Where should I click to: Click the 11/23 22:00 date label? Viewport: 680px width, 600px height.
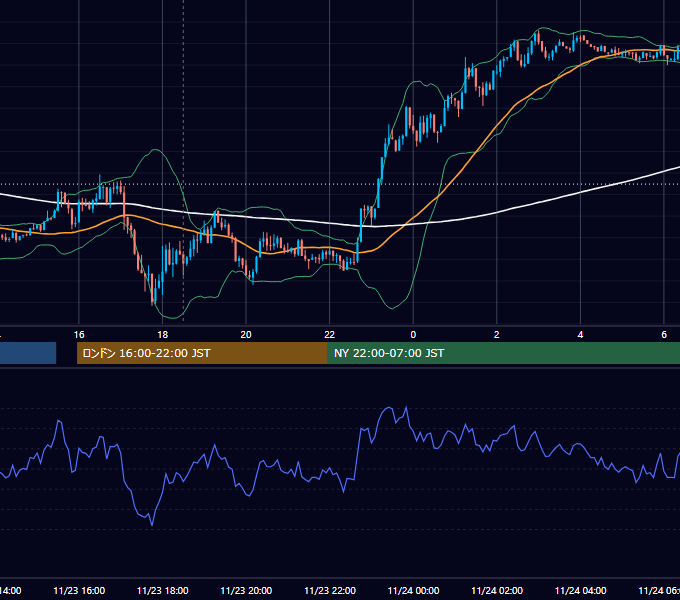point(330,590)
